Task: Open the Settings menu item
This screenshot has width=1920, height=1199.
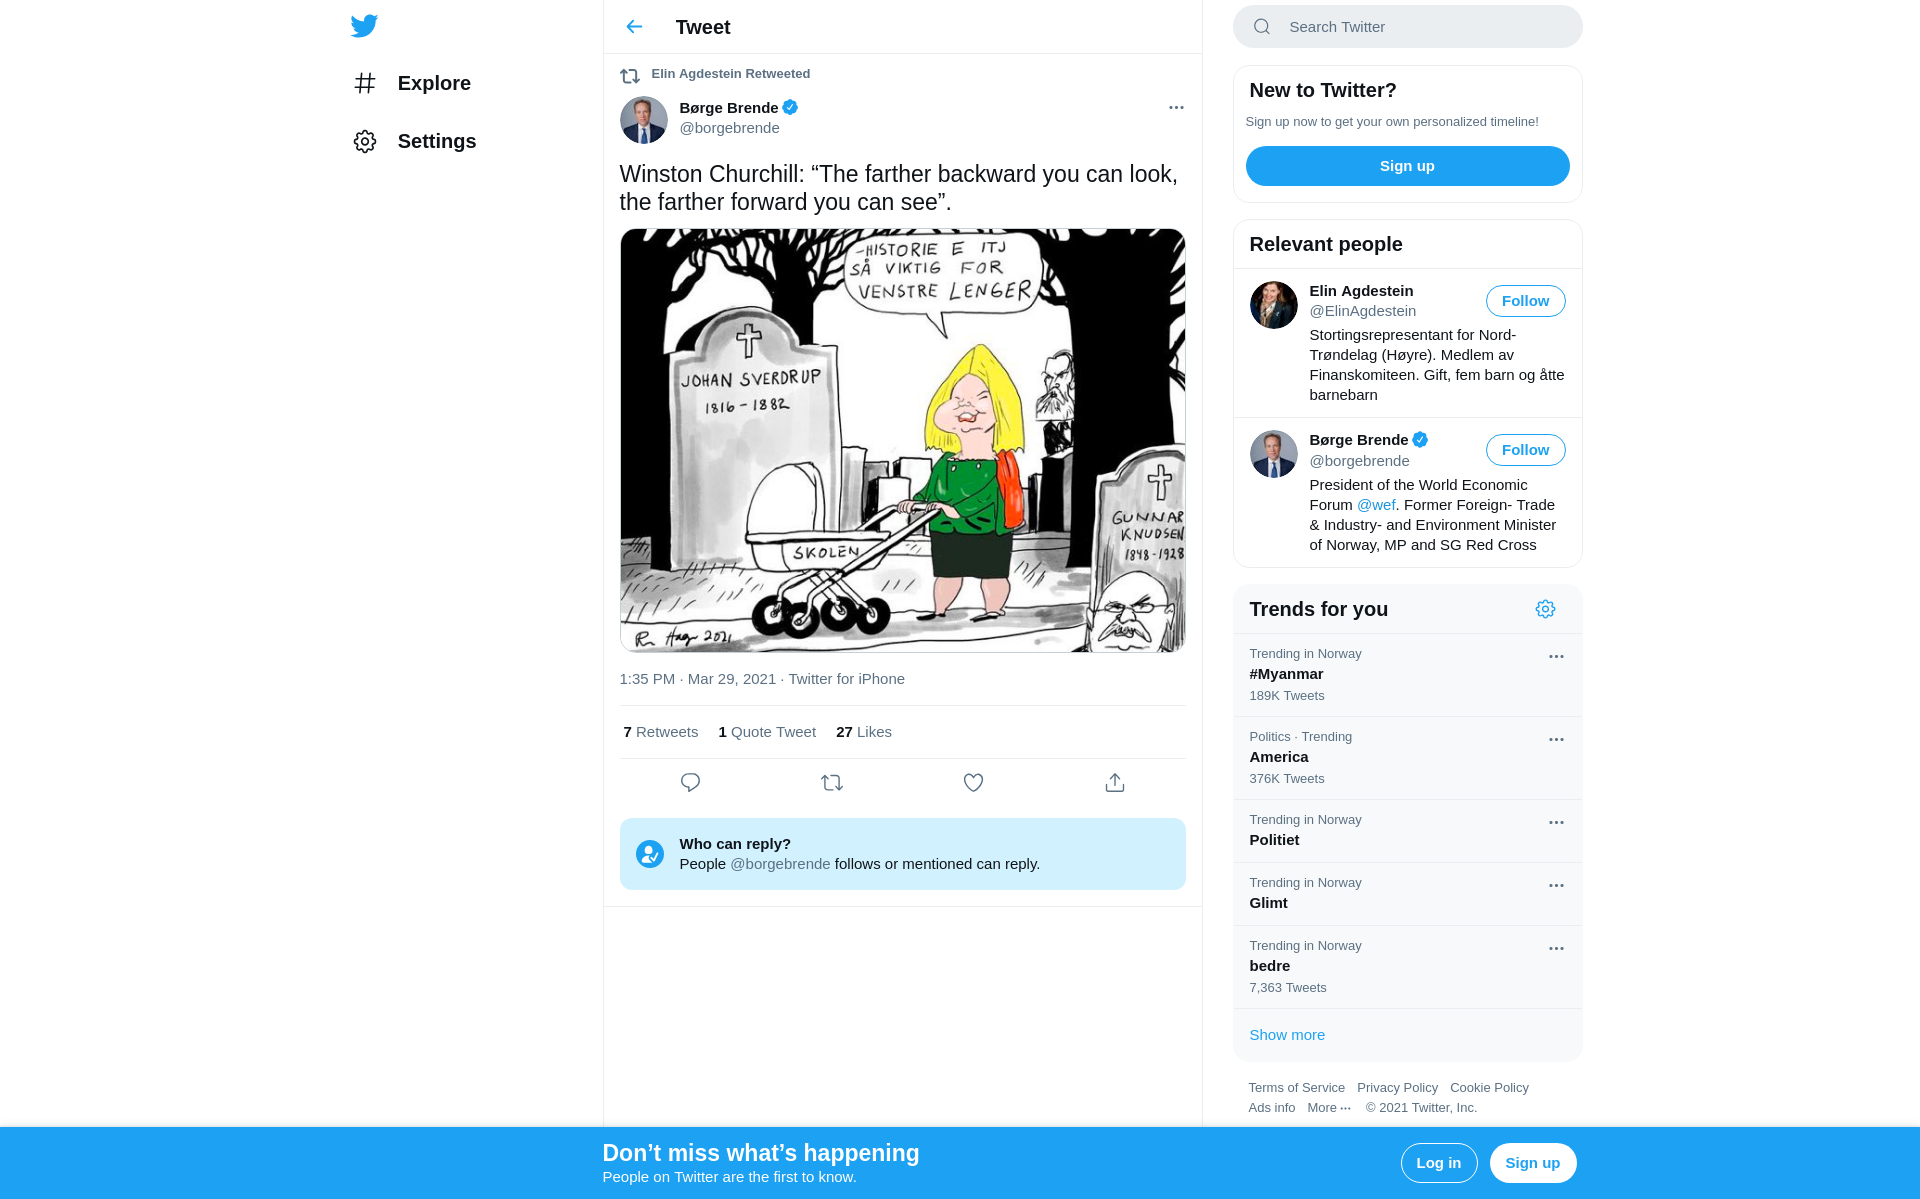Action: tap(415, 141)
